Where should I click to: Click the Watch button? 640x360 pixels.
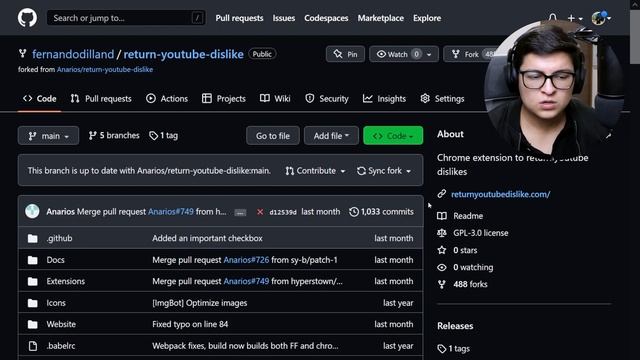coord(397,54)
